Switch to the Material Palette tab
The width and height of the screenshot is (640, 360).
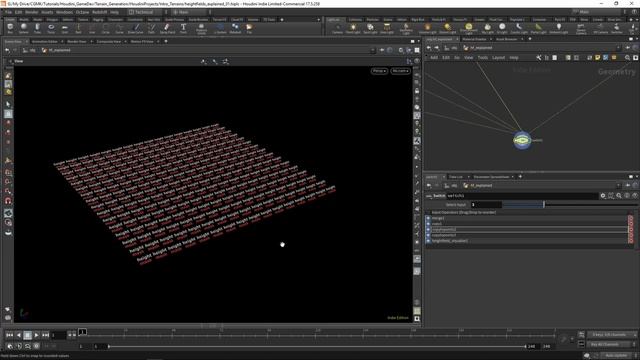(x=474, y=39)
